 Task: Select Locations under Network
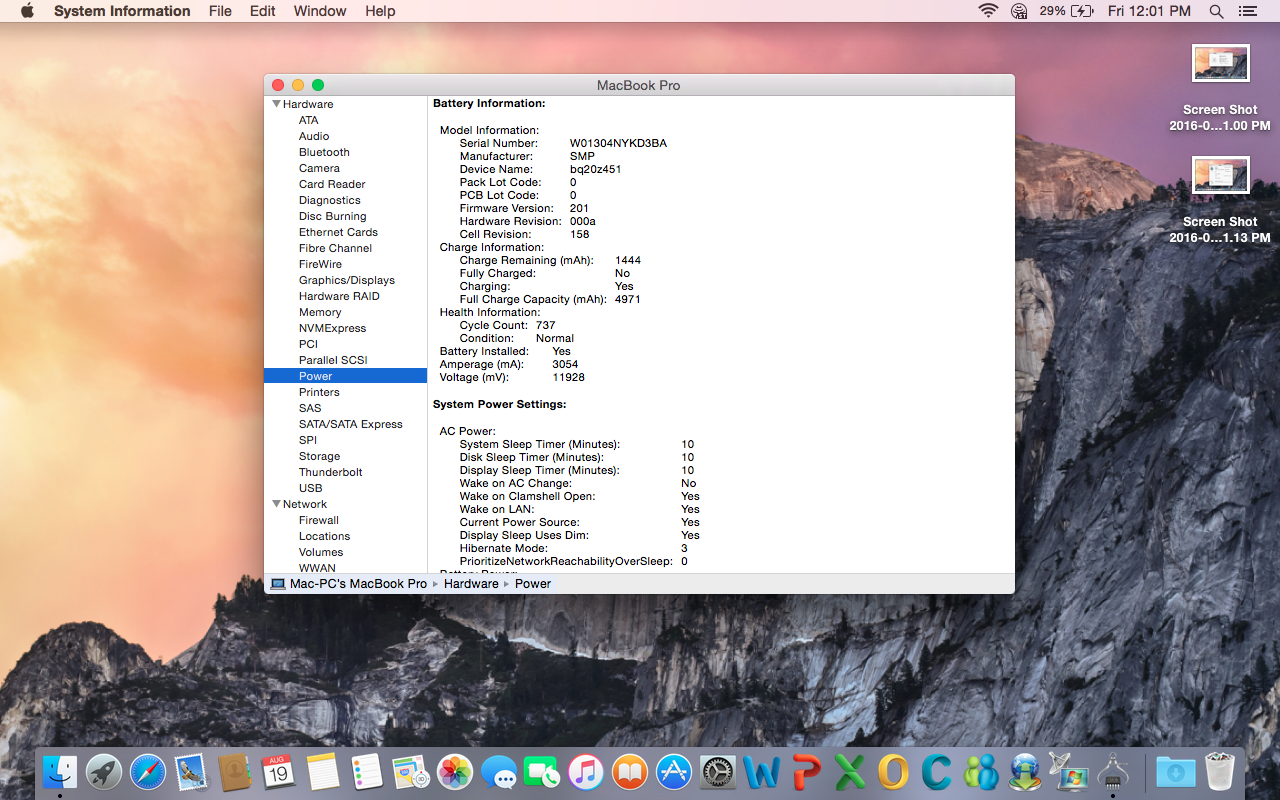[324, 536]
